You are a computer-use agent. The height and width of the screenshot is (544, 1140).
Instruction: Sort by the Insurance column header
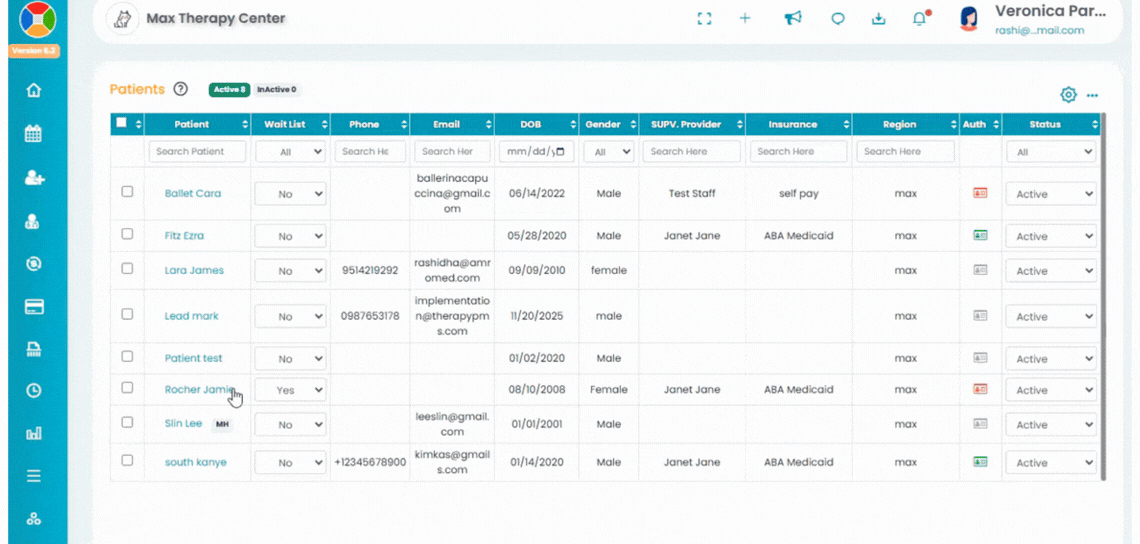point(798,124)
